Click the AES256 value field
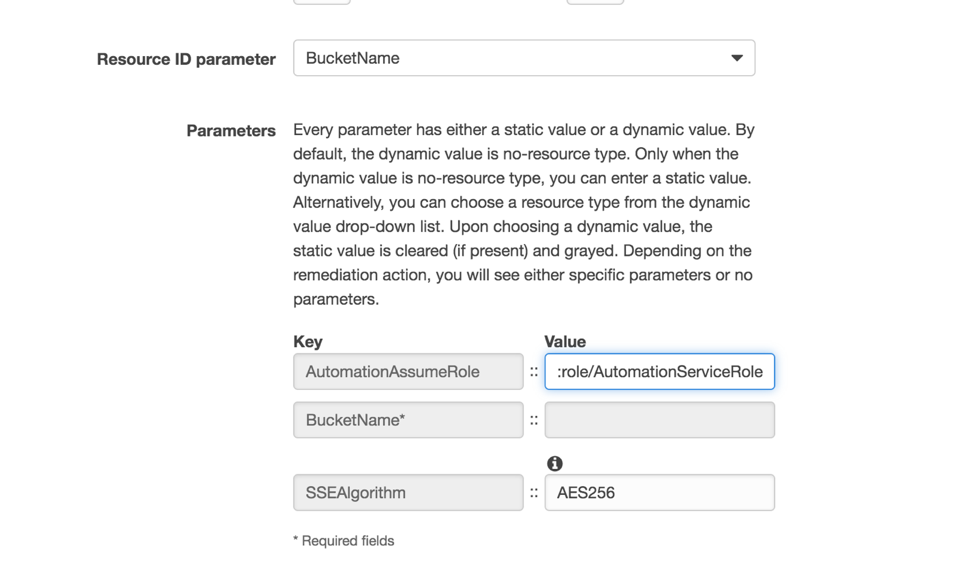The width and height of the screenshot is (974, 583). 659,493
